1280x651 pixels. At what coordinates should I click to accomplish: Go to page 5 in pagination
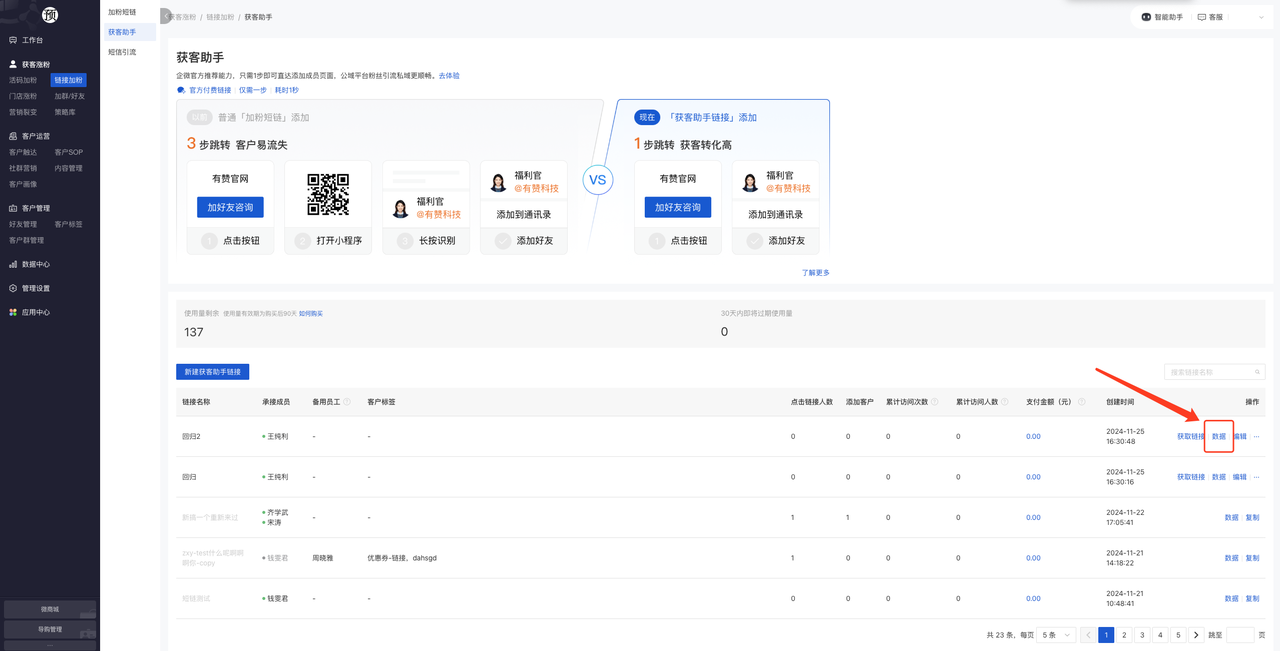point(1178,635)
